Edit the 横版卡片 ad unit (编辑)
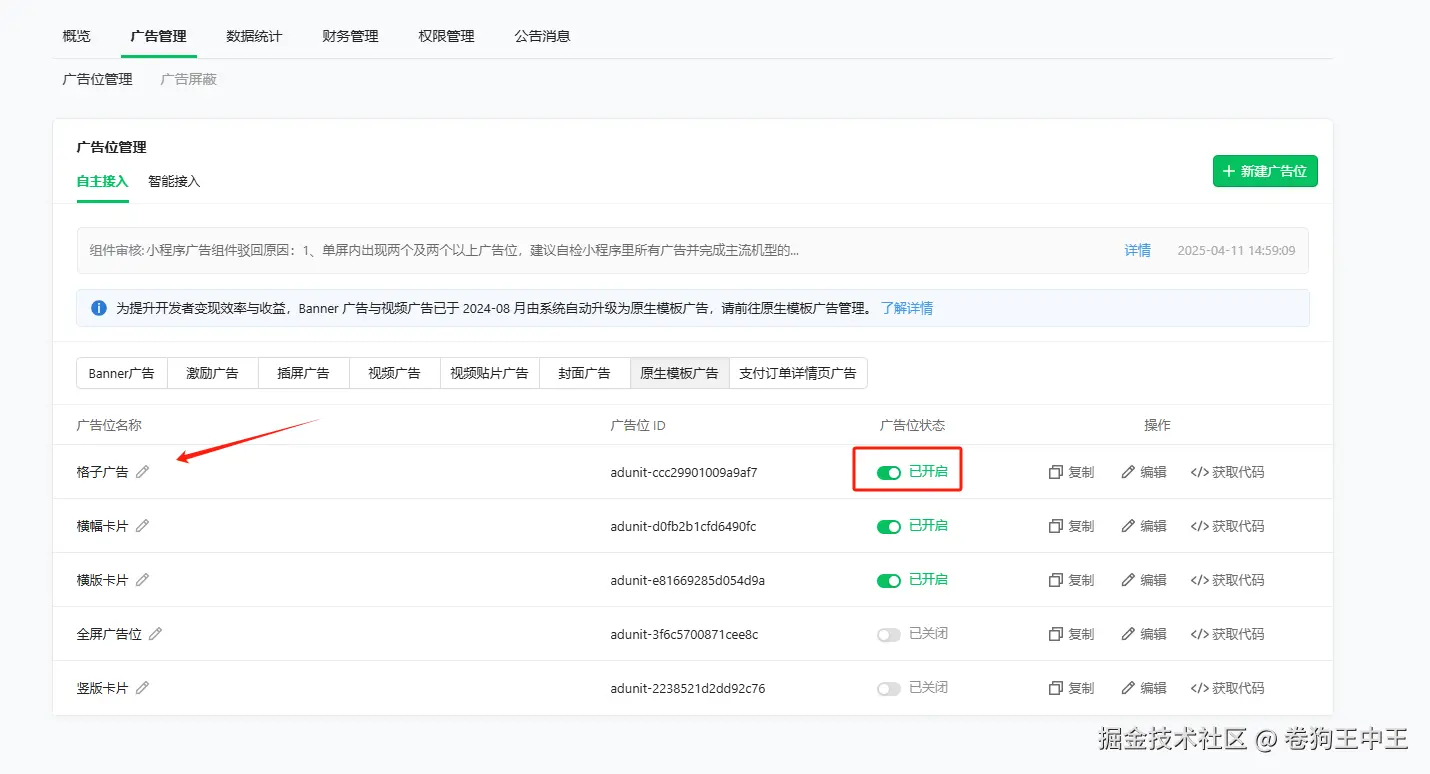 [x=1144, y=580]
